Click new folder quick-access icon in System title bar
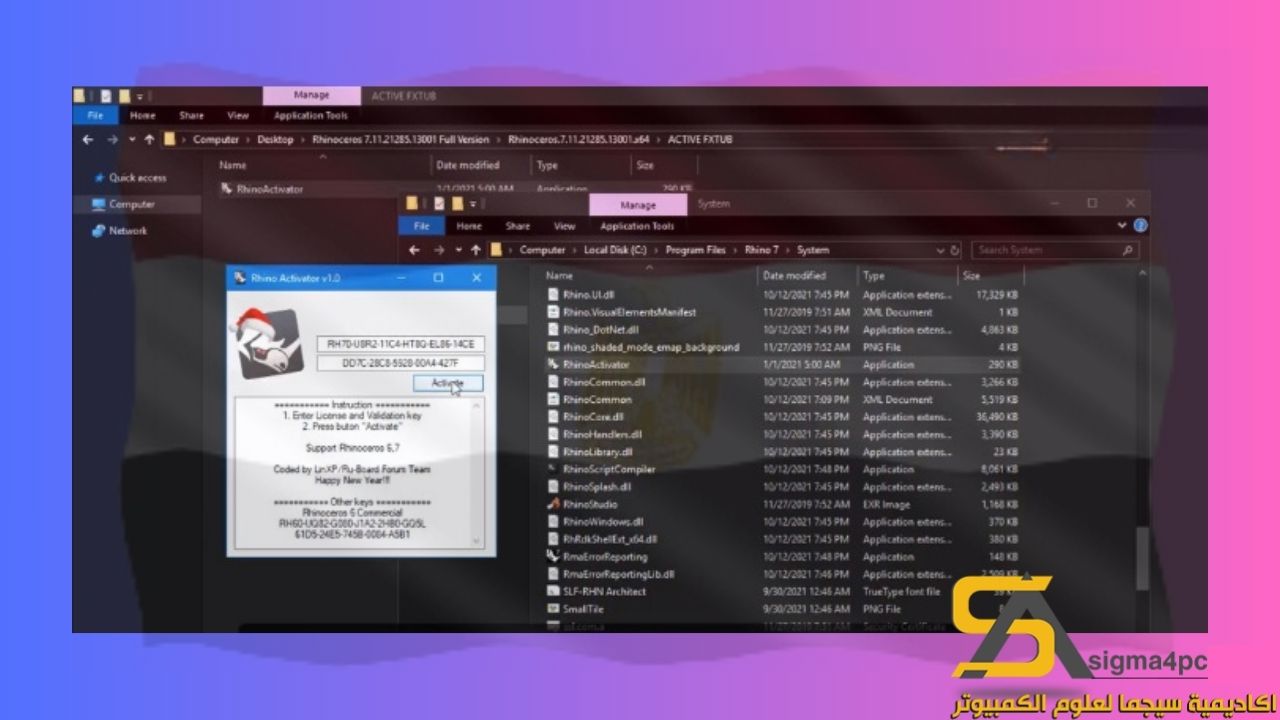Viewport: 1280px width, 720px height. [x=457, y=204]
